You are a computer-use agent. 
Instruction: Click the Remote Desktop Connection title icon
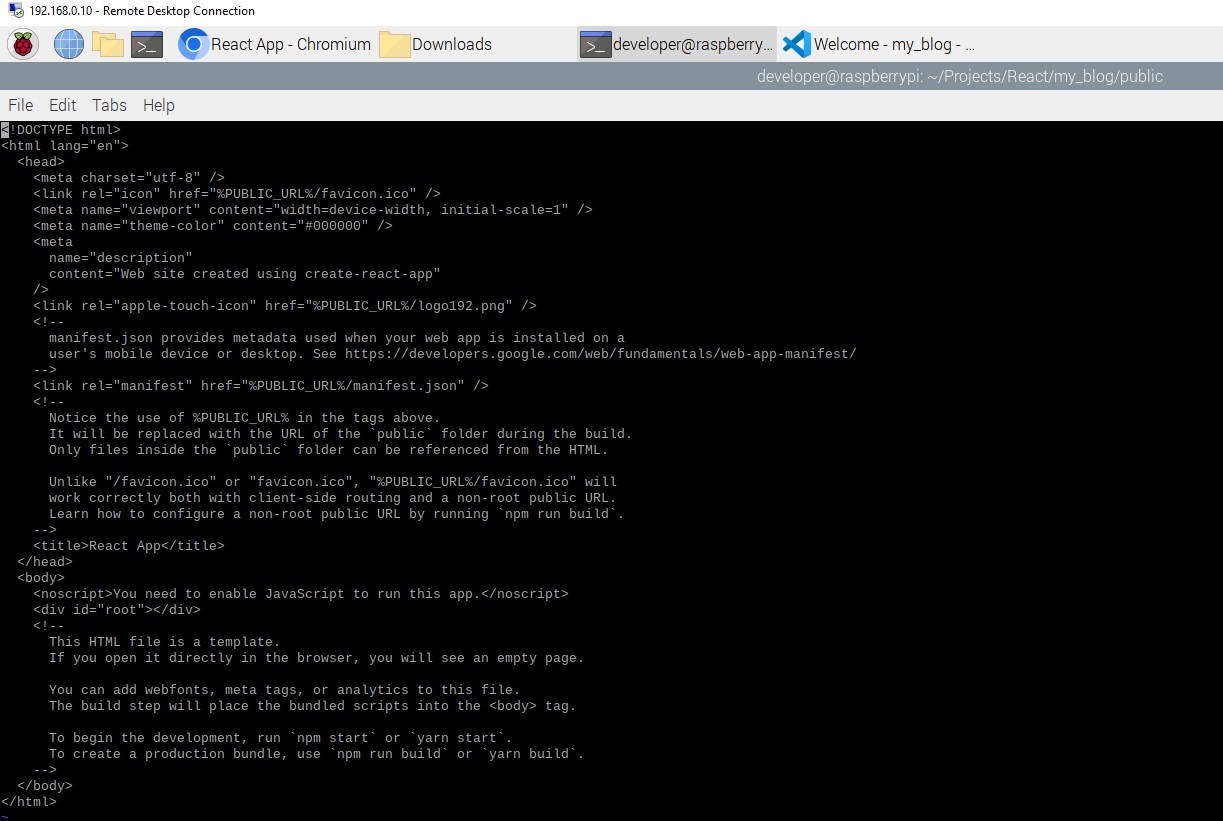(x=14, y=11)
